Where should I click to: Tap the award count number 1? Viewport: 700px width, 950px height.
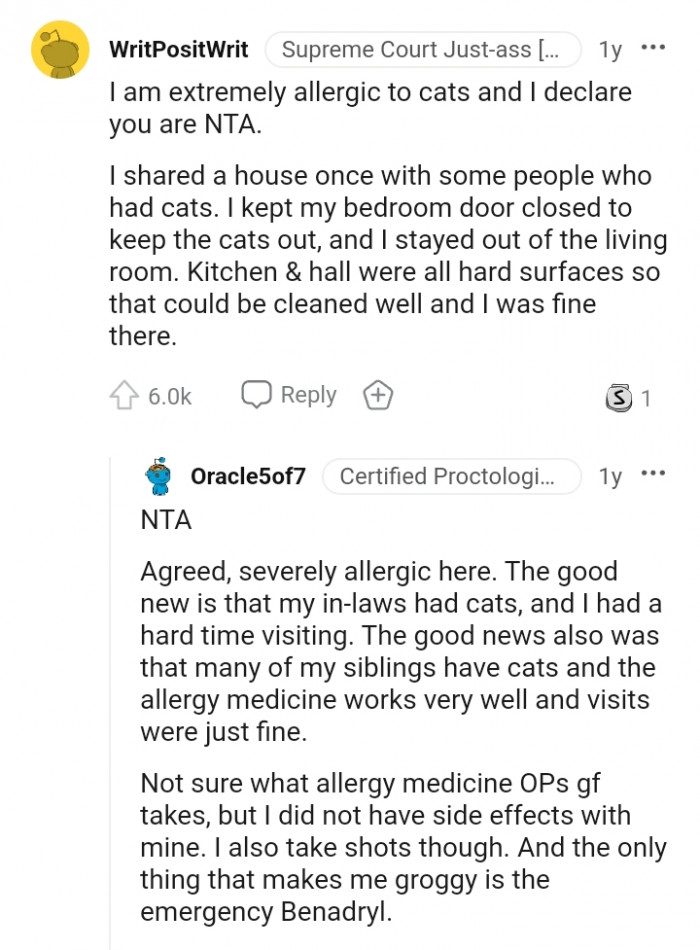pos(645,396)
